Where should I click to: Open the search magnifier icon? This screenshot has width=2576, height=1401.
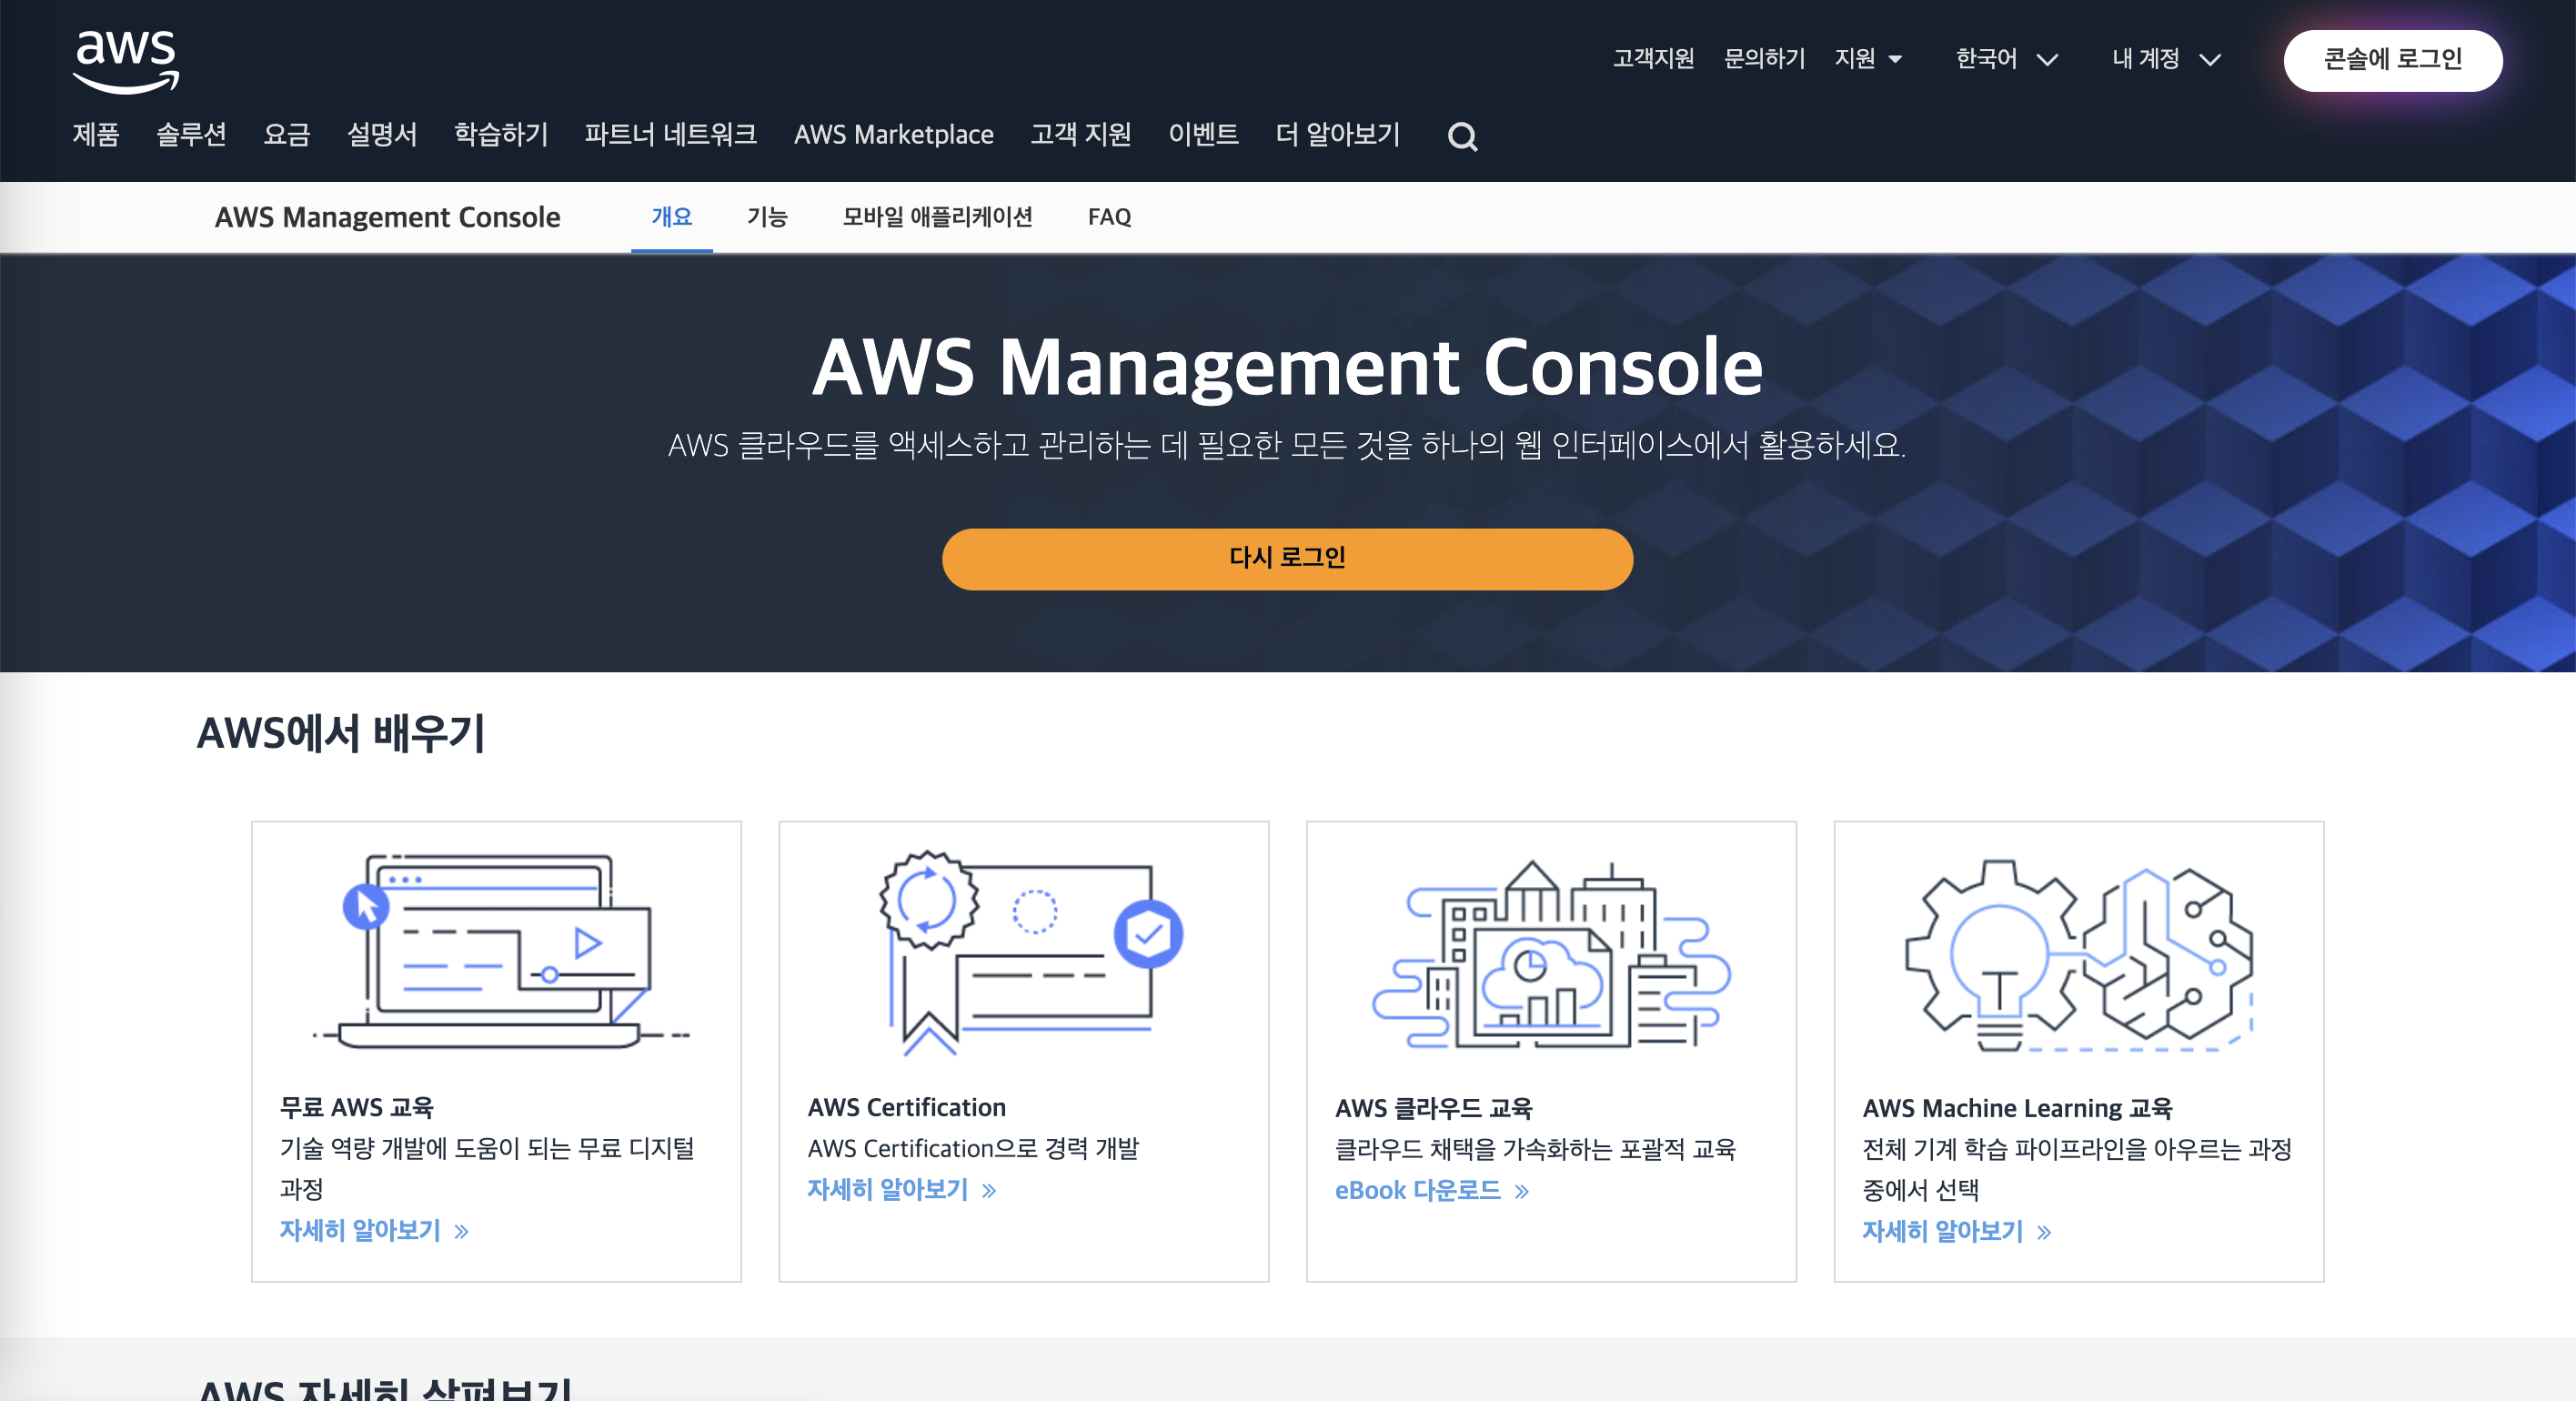[x=1462, y=136]
